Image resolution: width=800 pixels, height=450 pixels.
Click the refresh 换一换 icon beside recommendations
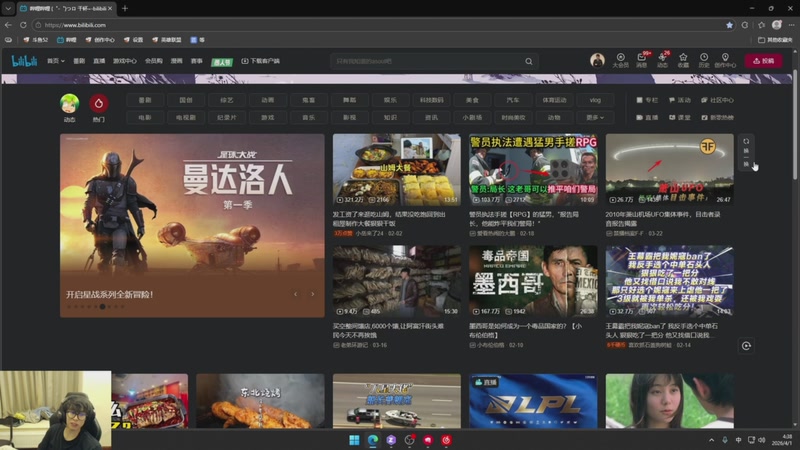coord(746,152)
